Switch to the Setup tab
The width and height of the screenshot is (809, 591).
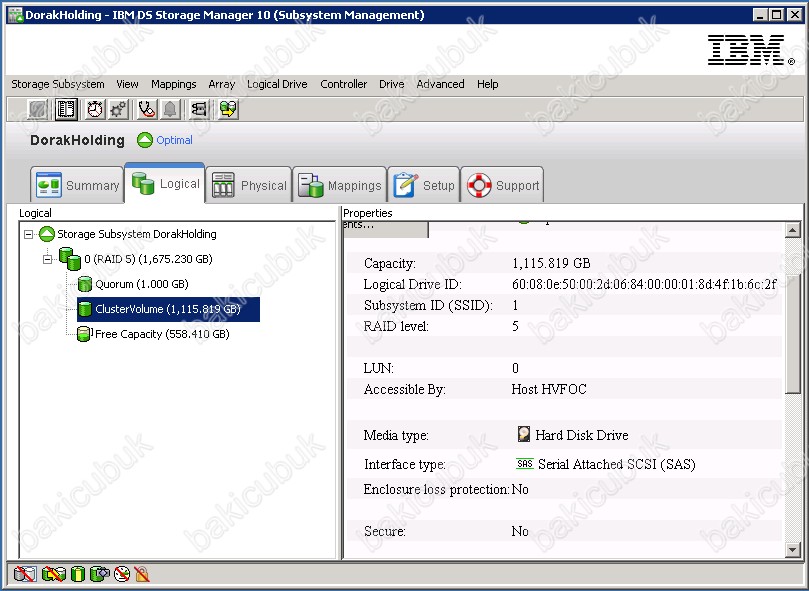coord(424,185)
